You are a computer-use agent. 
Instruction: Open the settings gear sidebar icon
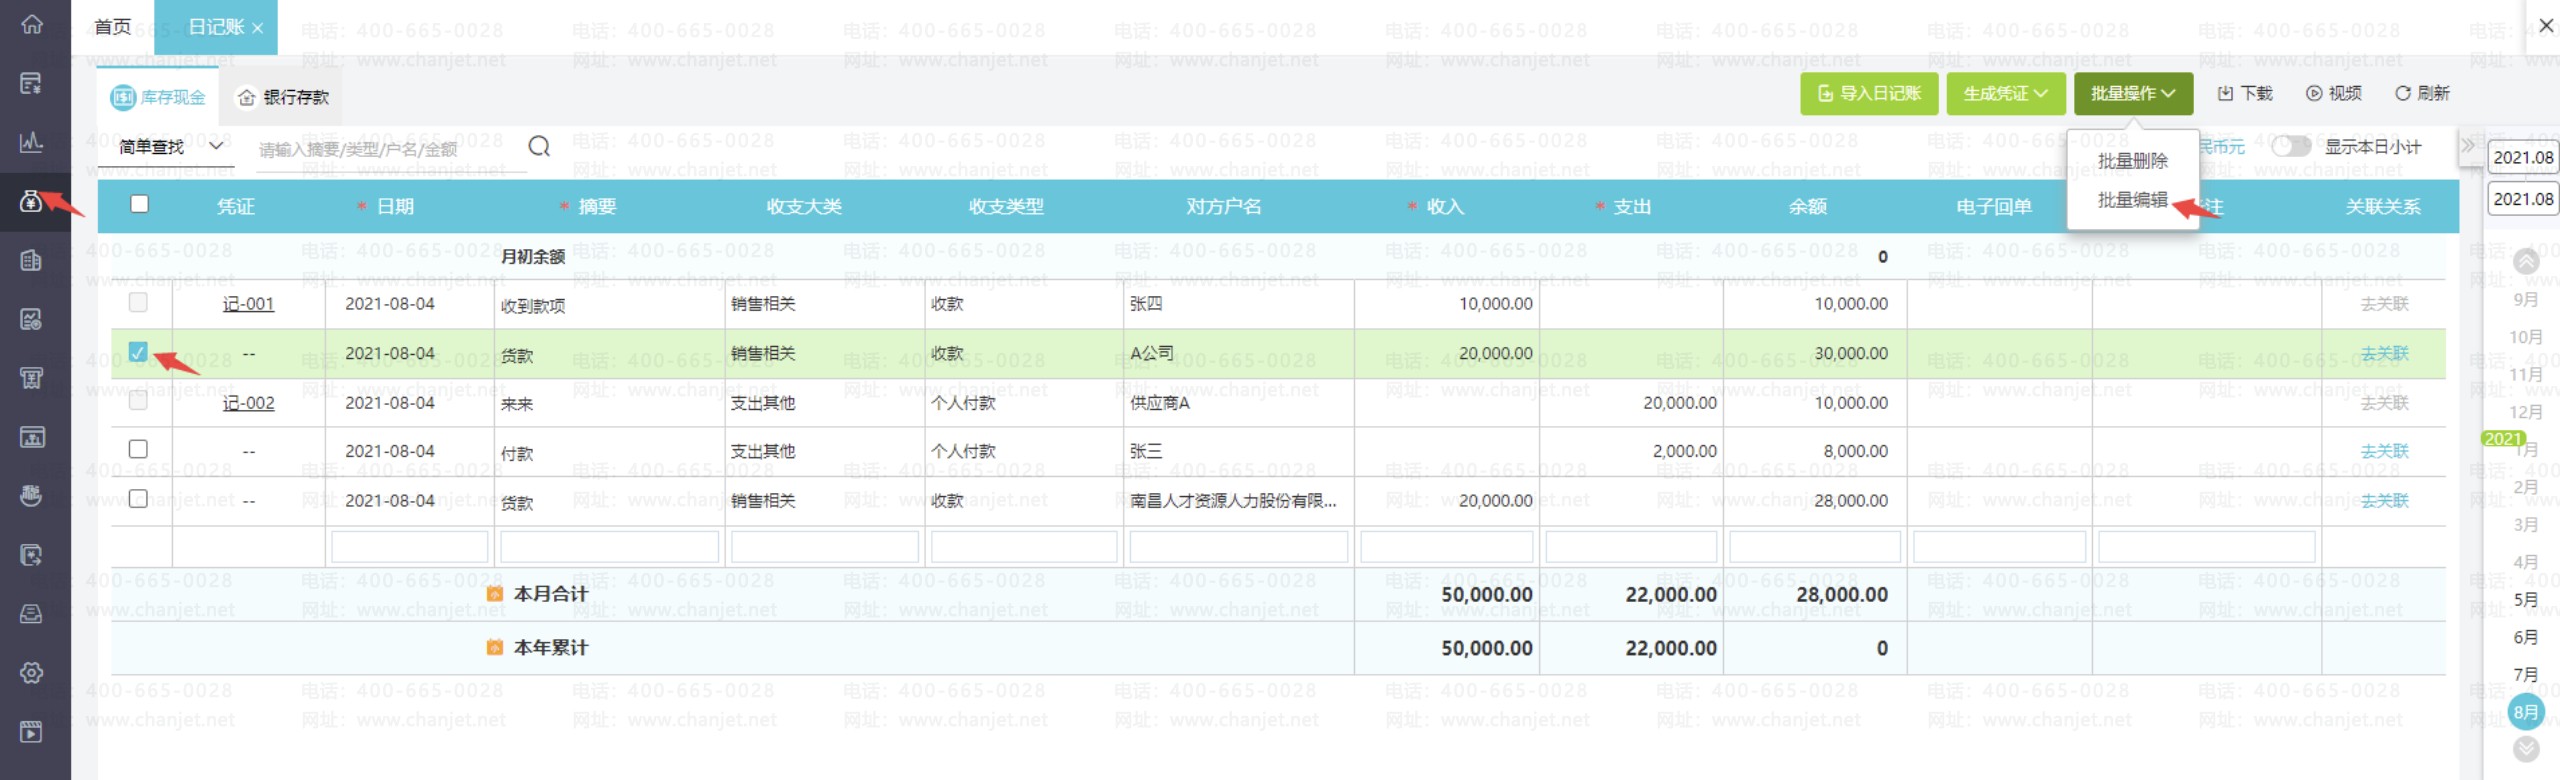point(32,673)
